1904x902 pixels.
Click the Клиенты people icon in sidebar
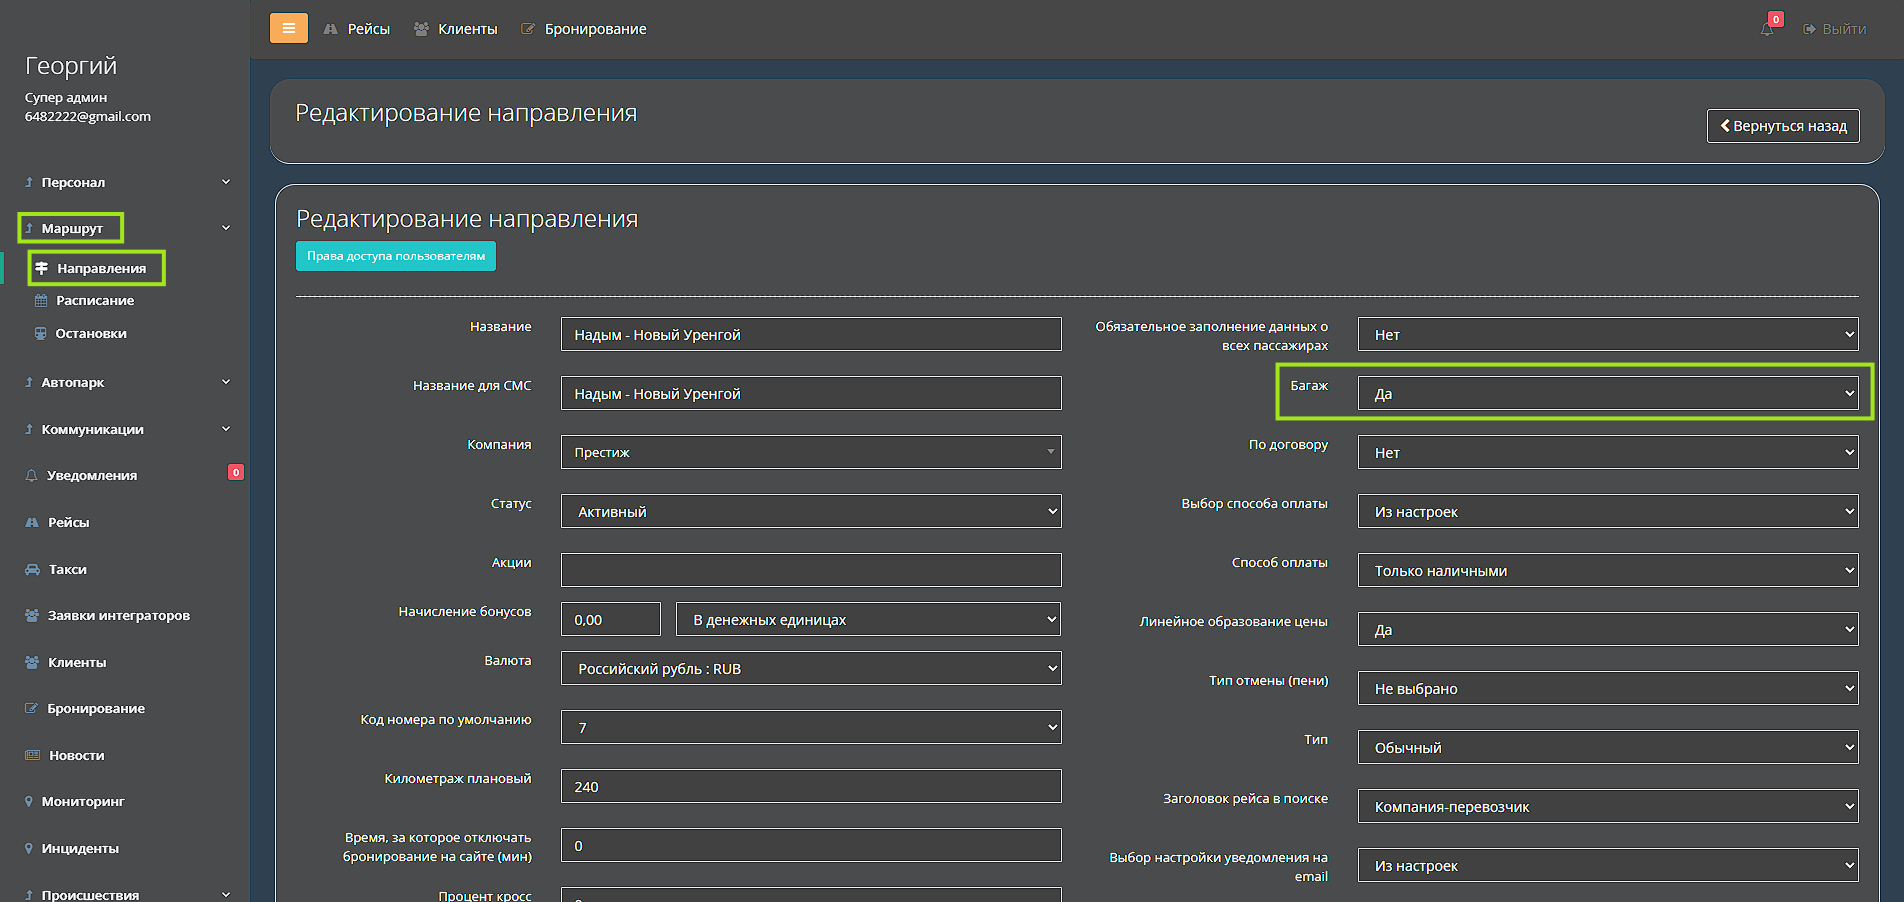point(32,662)
